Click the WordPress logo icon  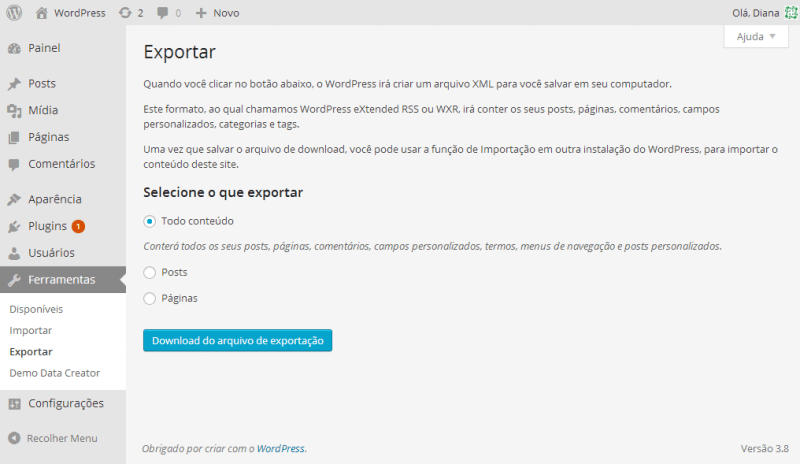pos(14,13)
